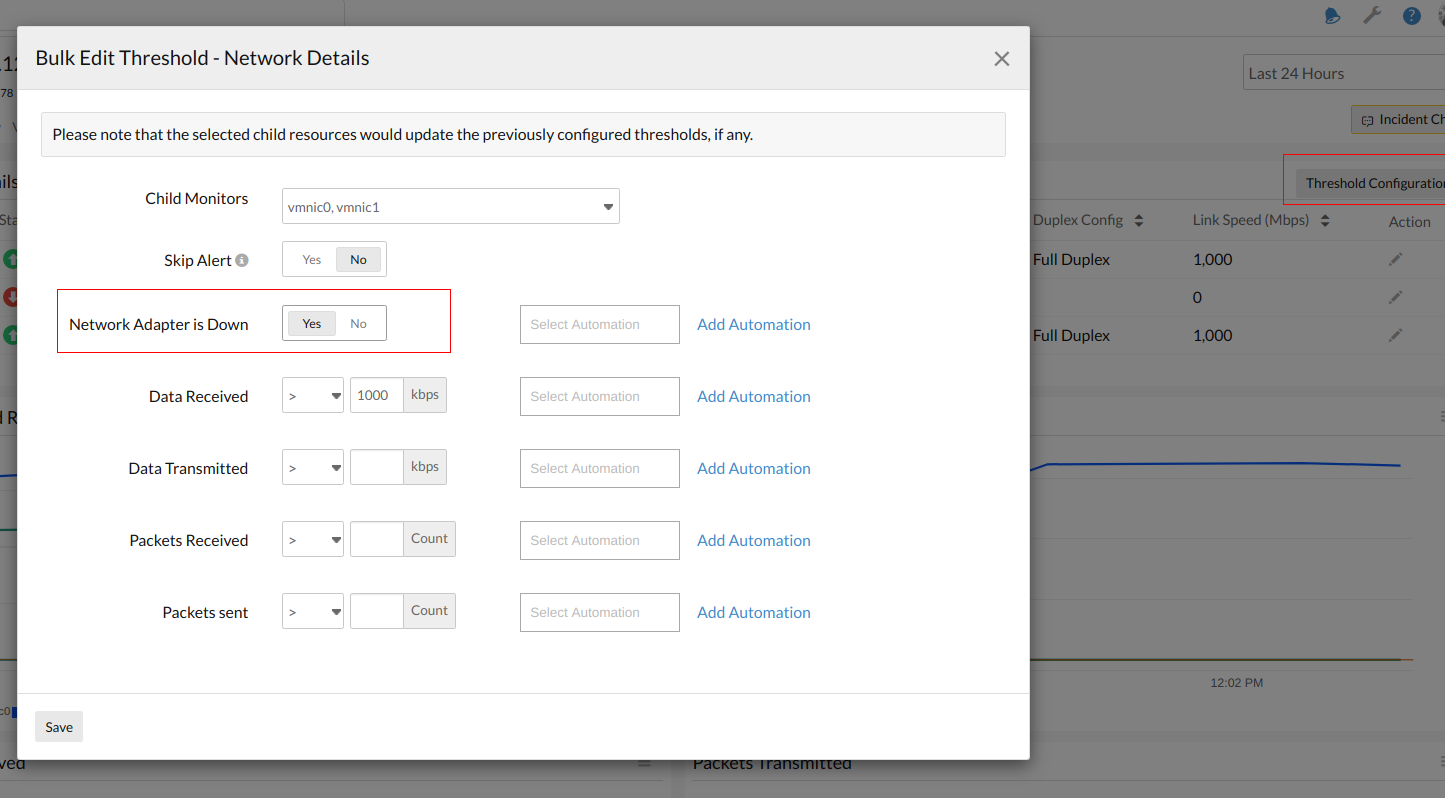
Task: Sort by the Link Speed column arrows
Action: point(1326,220)
